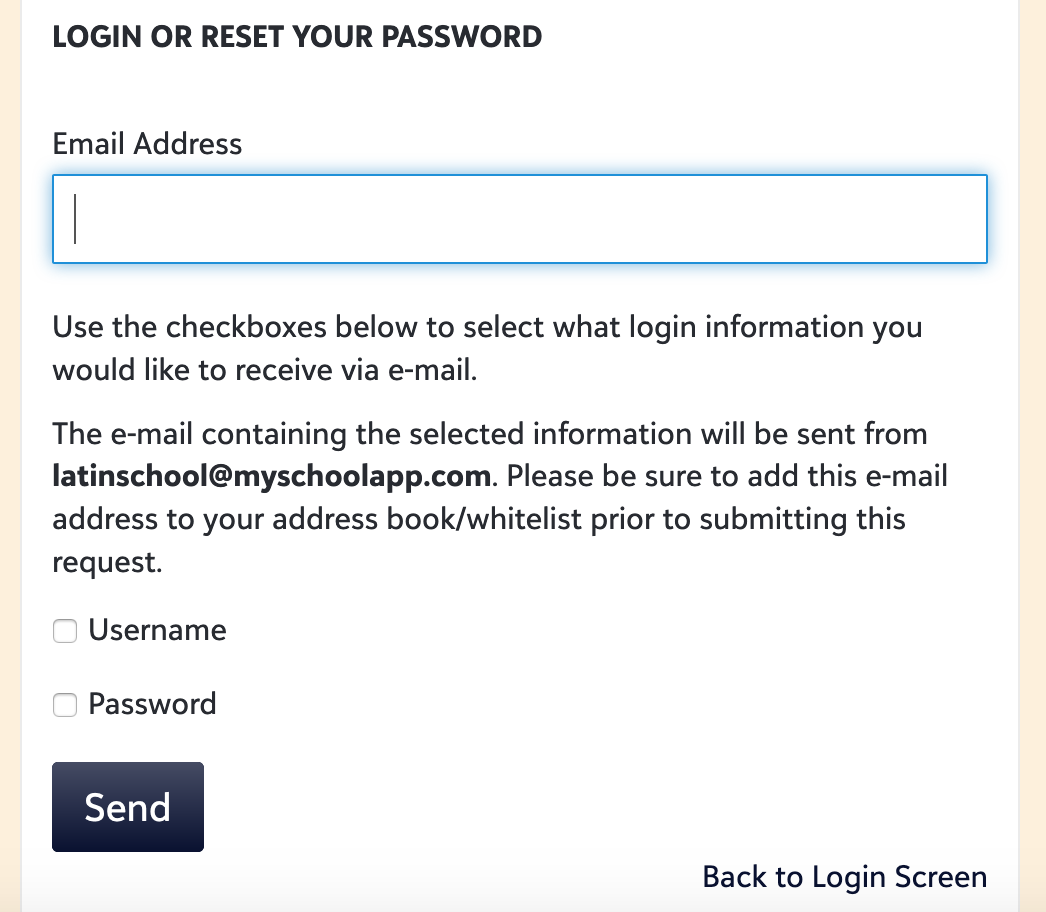Open the login screen via the link

tap(845, 876)
